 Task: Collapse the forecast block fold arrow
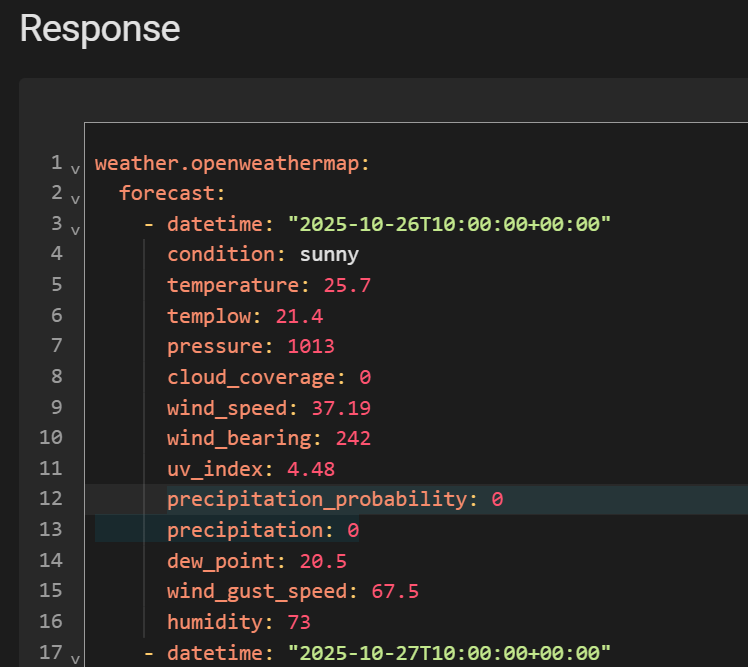pos(75,198)
